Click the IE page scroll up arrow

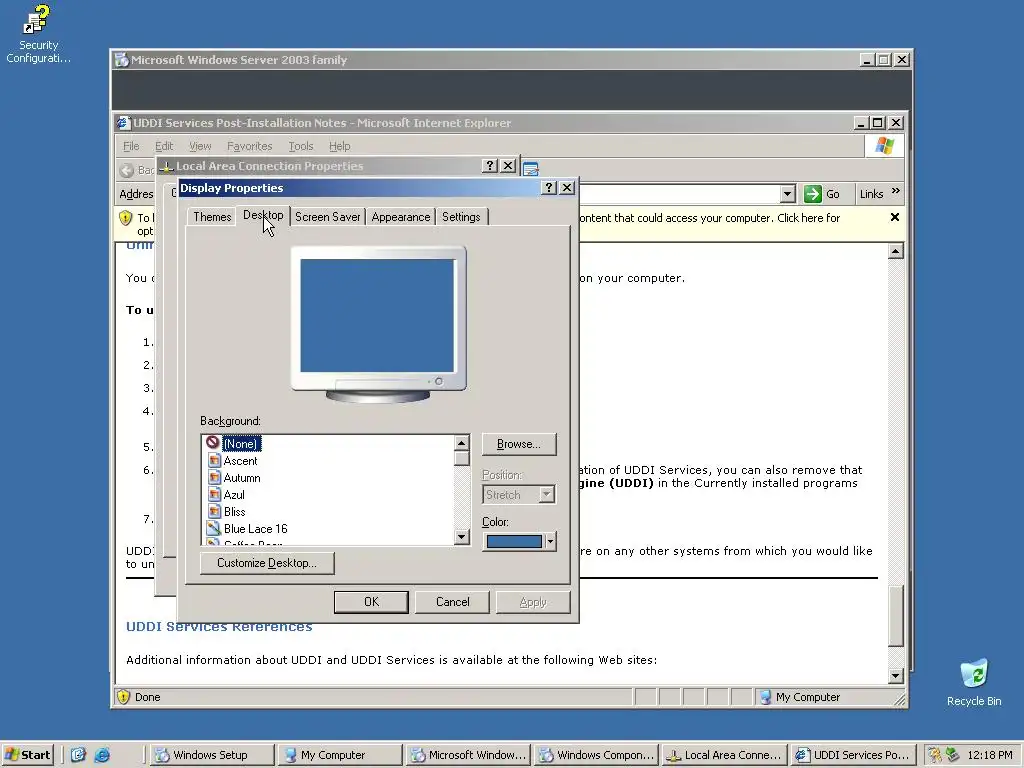tap(896, 251)
